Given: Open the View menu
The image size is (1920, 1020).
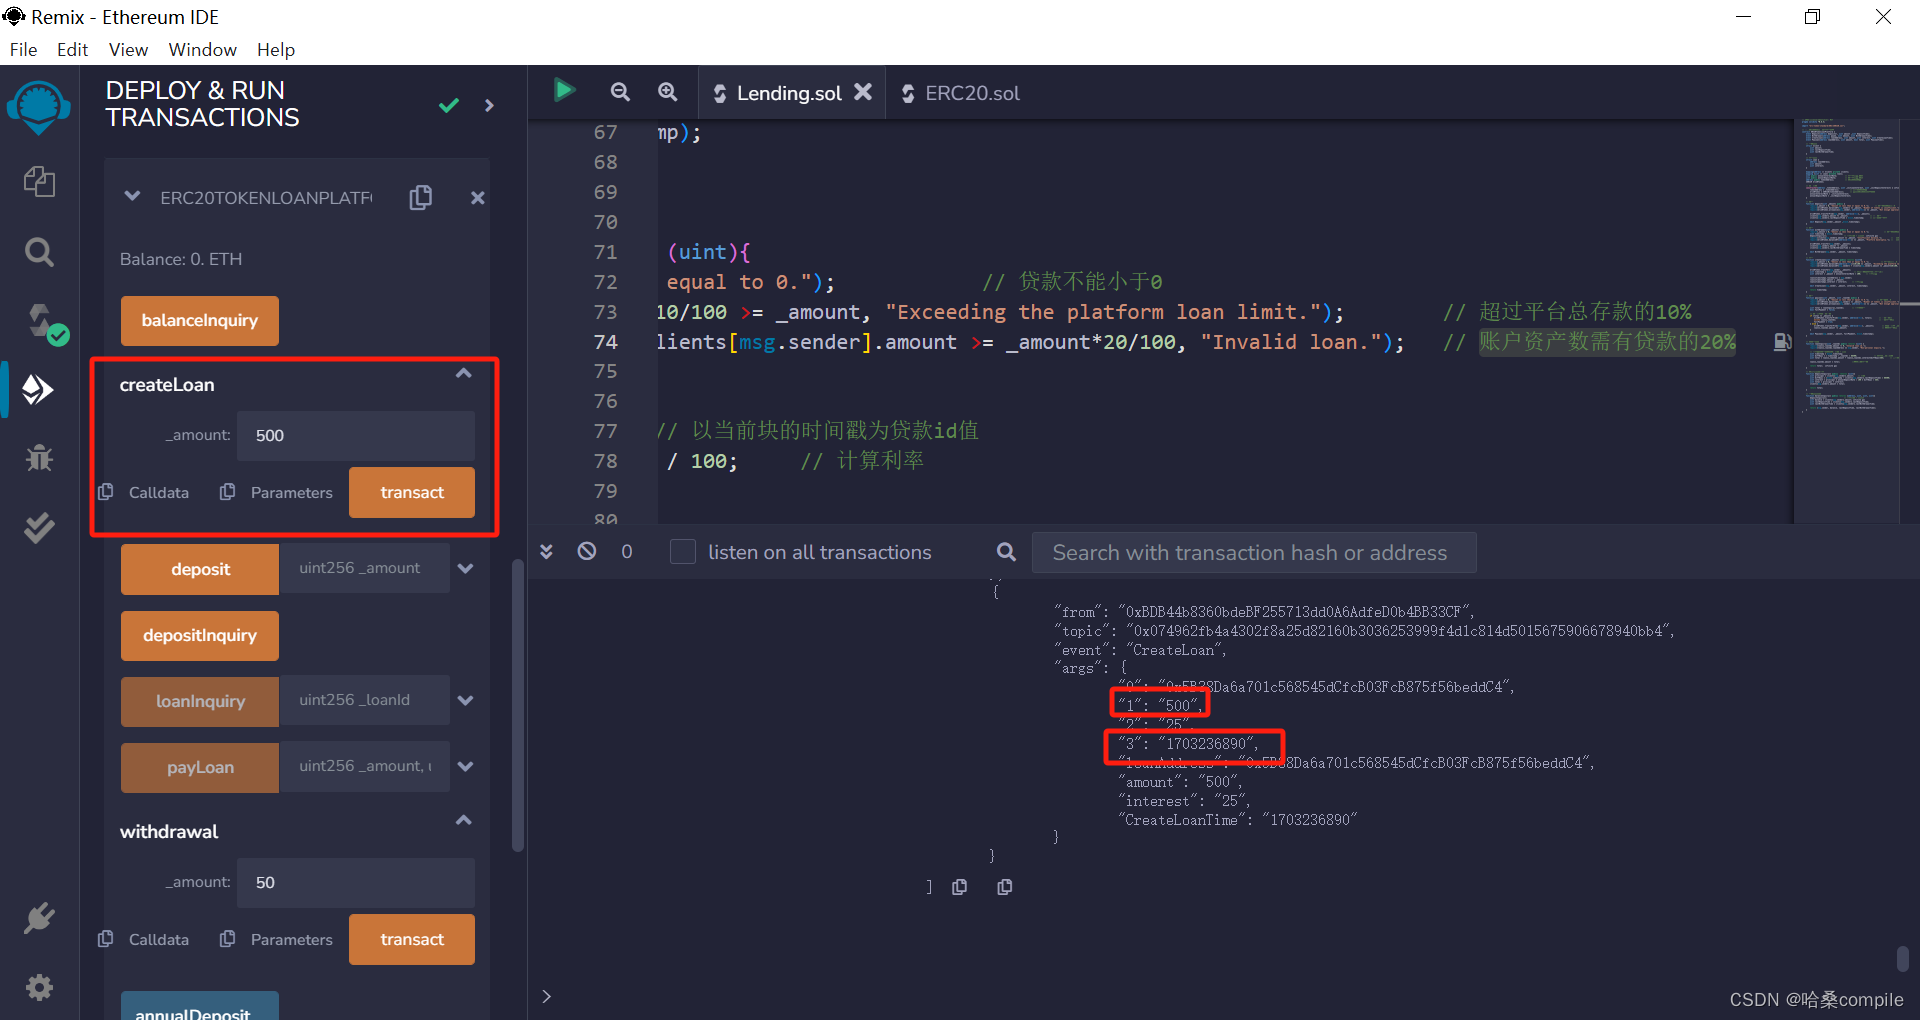Looking at the screenshot, I should (x=128, y=49).
